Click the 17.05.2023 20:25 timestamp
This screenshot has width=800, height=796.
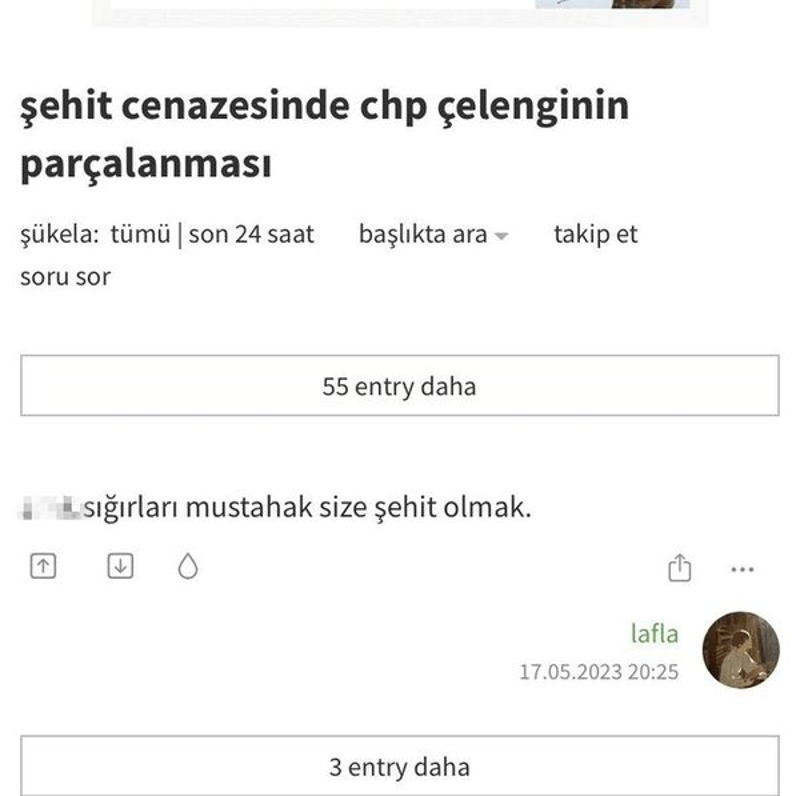click(x=598, y=671)
